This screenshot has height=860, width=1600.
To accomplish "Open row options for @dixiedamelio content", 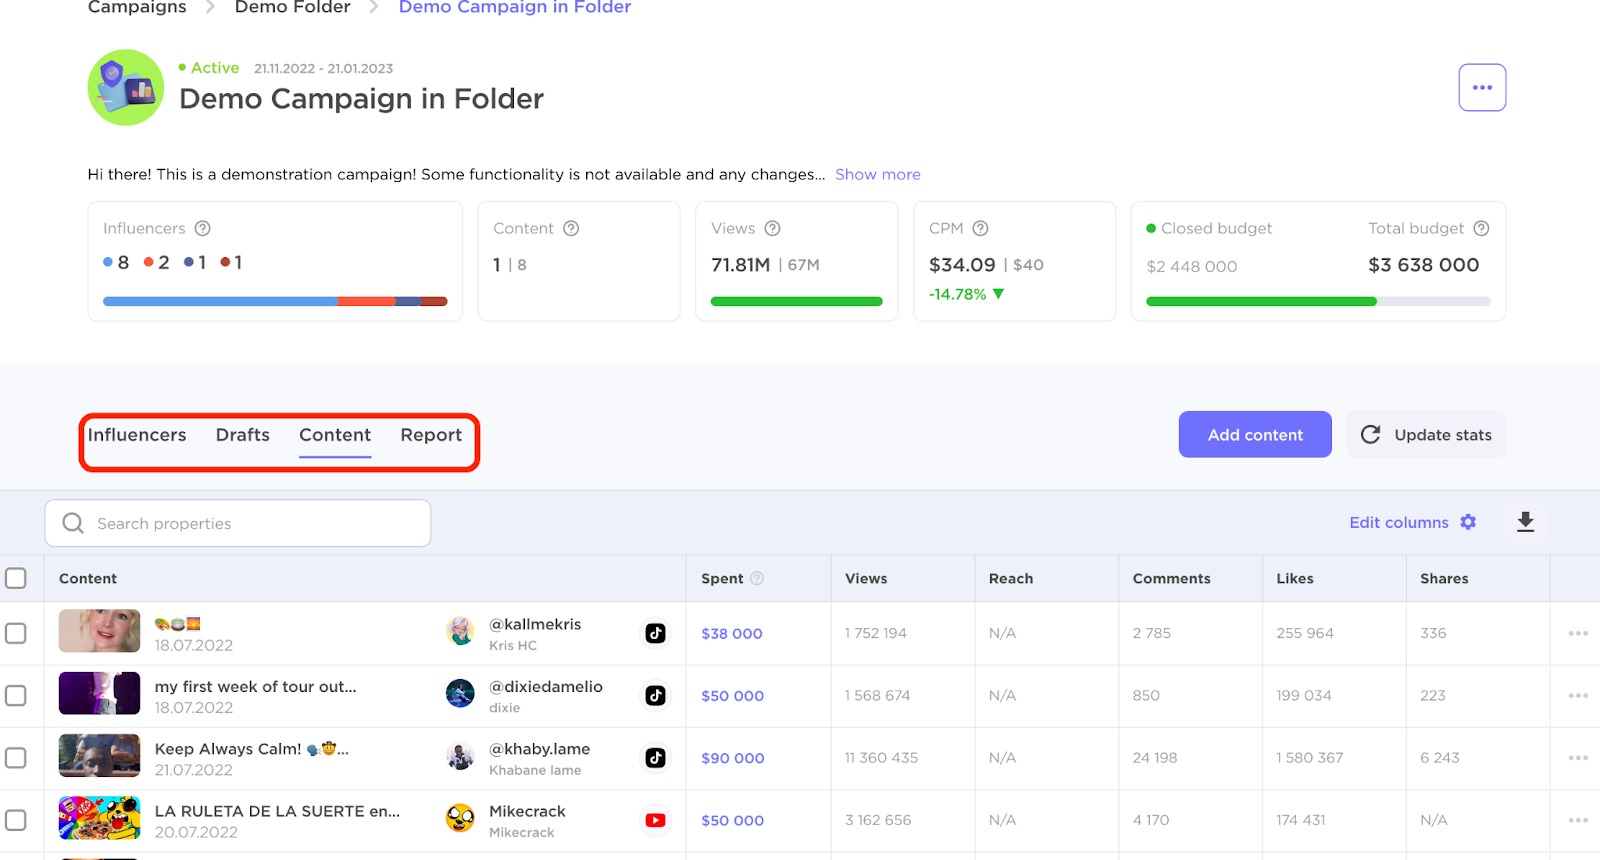I will pos(1578,695).
